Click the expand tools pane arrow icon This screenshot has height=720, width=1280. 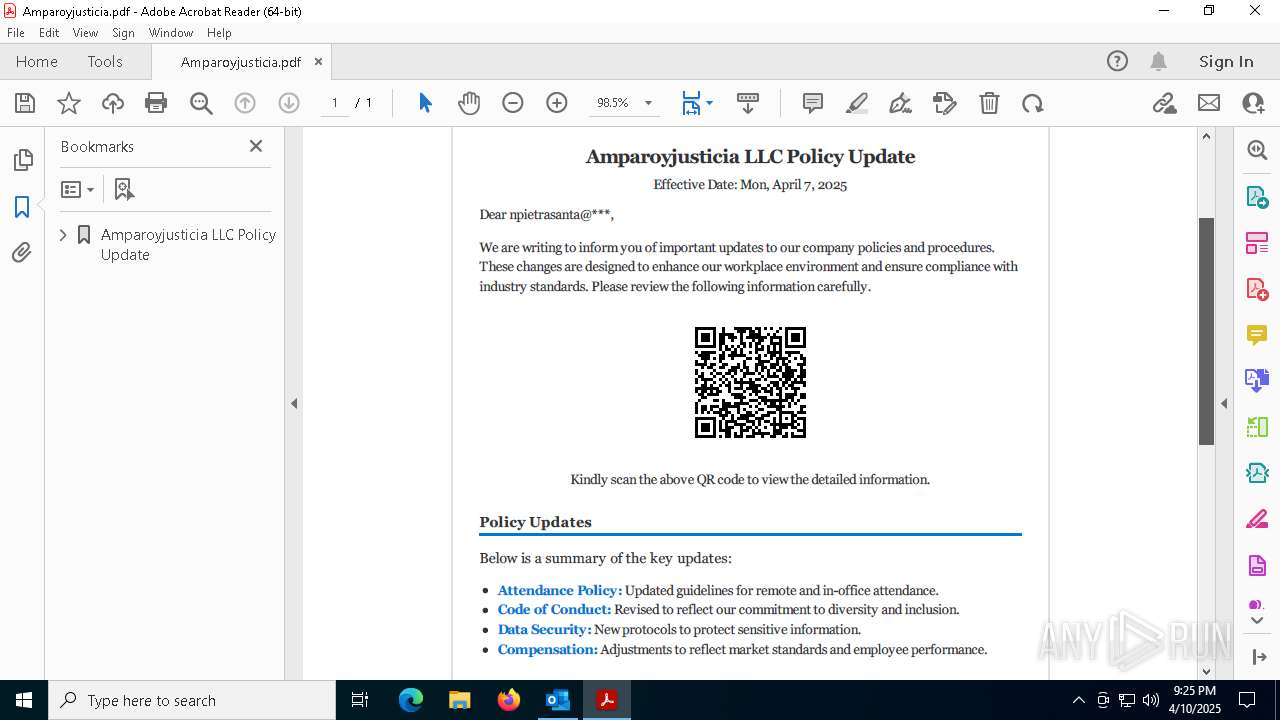click(x=1258, y=657)
